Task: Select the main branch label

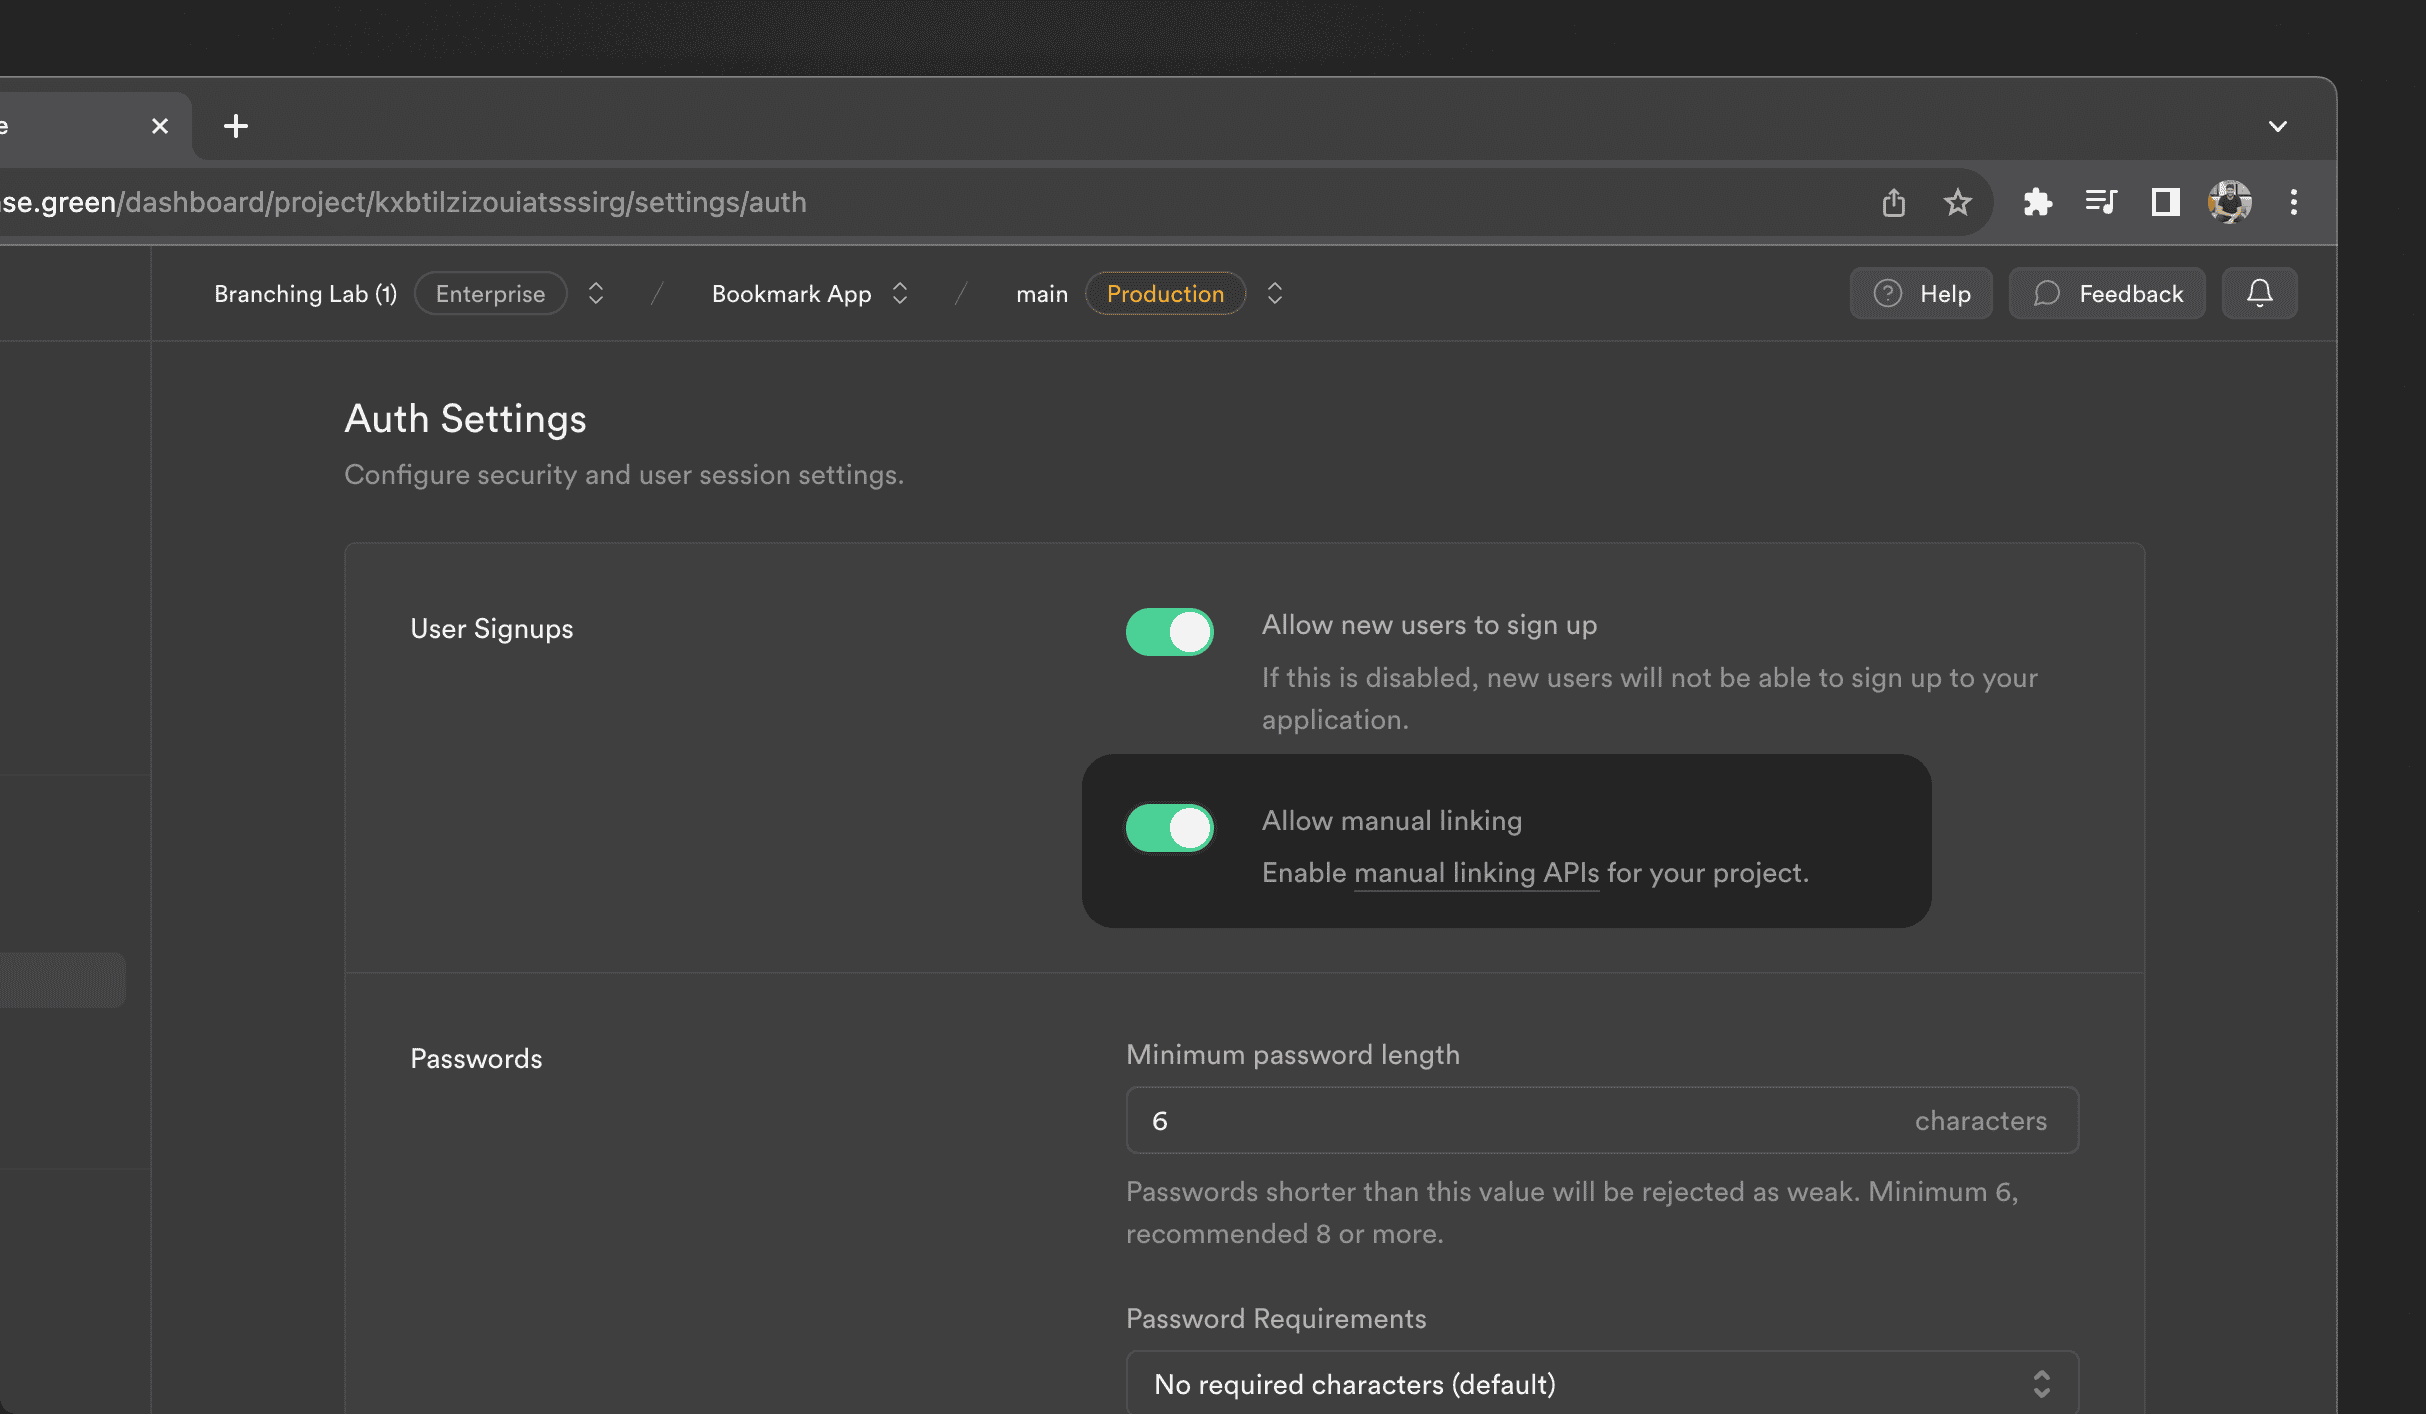Action: [1042, 294]
